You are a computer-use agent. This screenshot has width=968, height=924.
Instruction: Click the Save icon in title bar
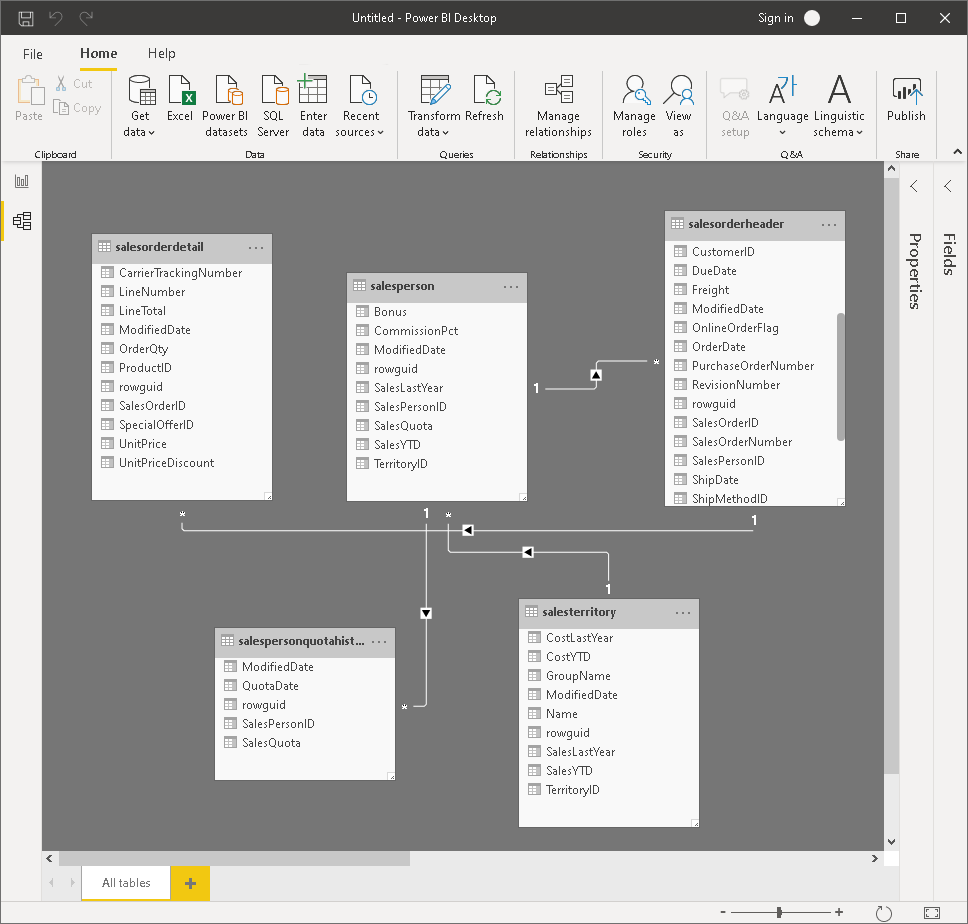coord(26,18)
